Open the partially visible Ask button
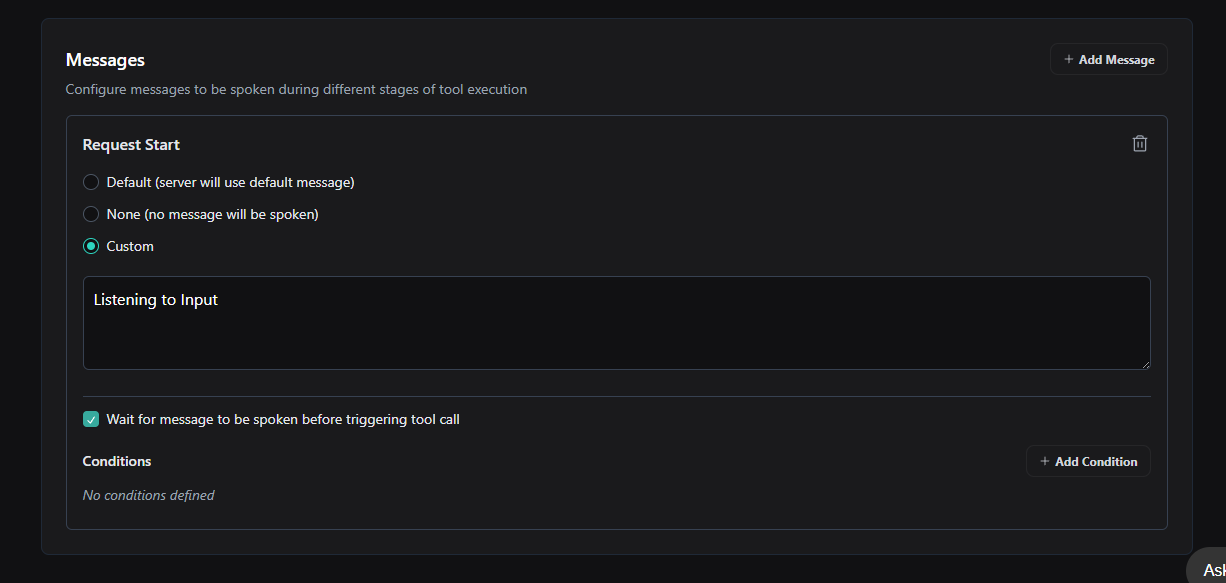Image resolution: width=1226 pixels, height=583 pixels. pyautogui.click(x=1211, y=569)
